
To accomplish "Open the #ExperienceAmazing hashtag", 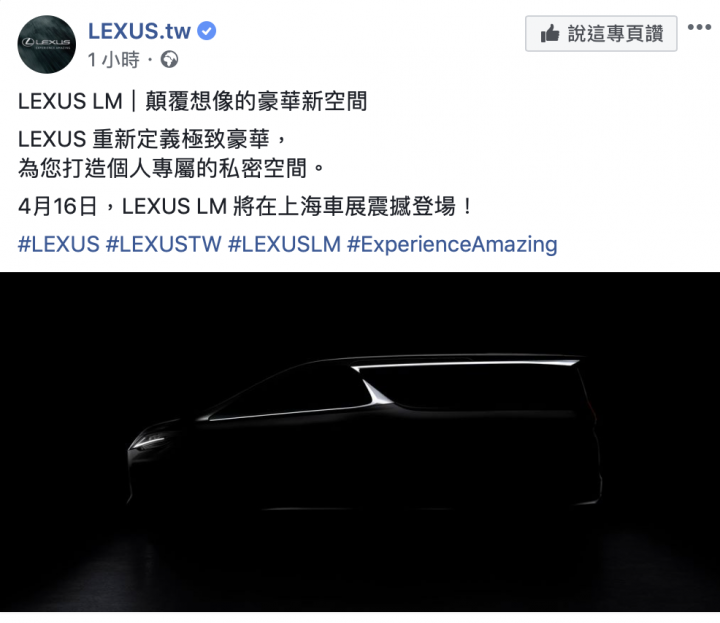I will (x=452, y=244).
